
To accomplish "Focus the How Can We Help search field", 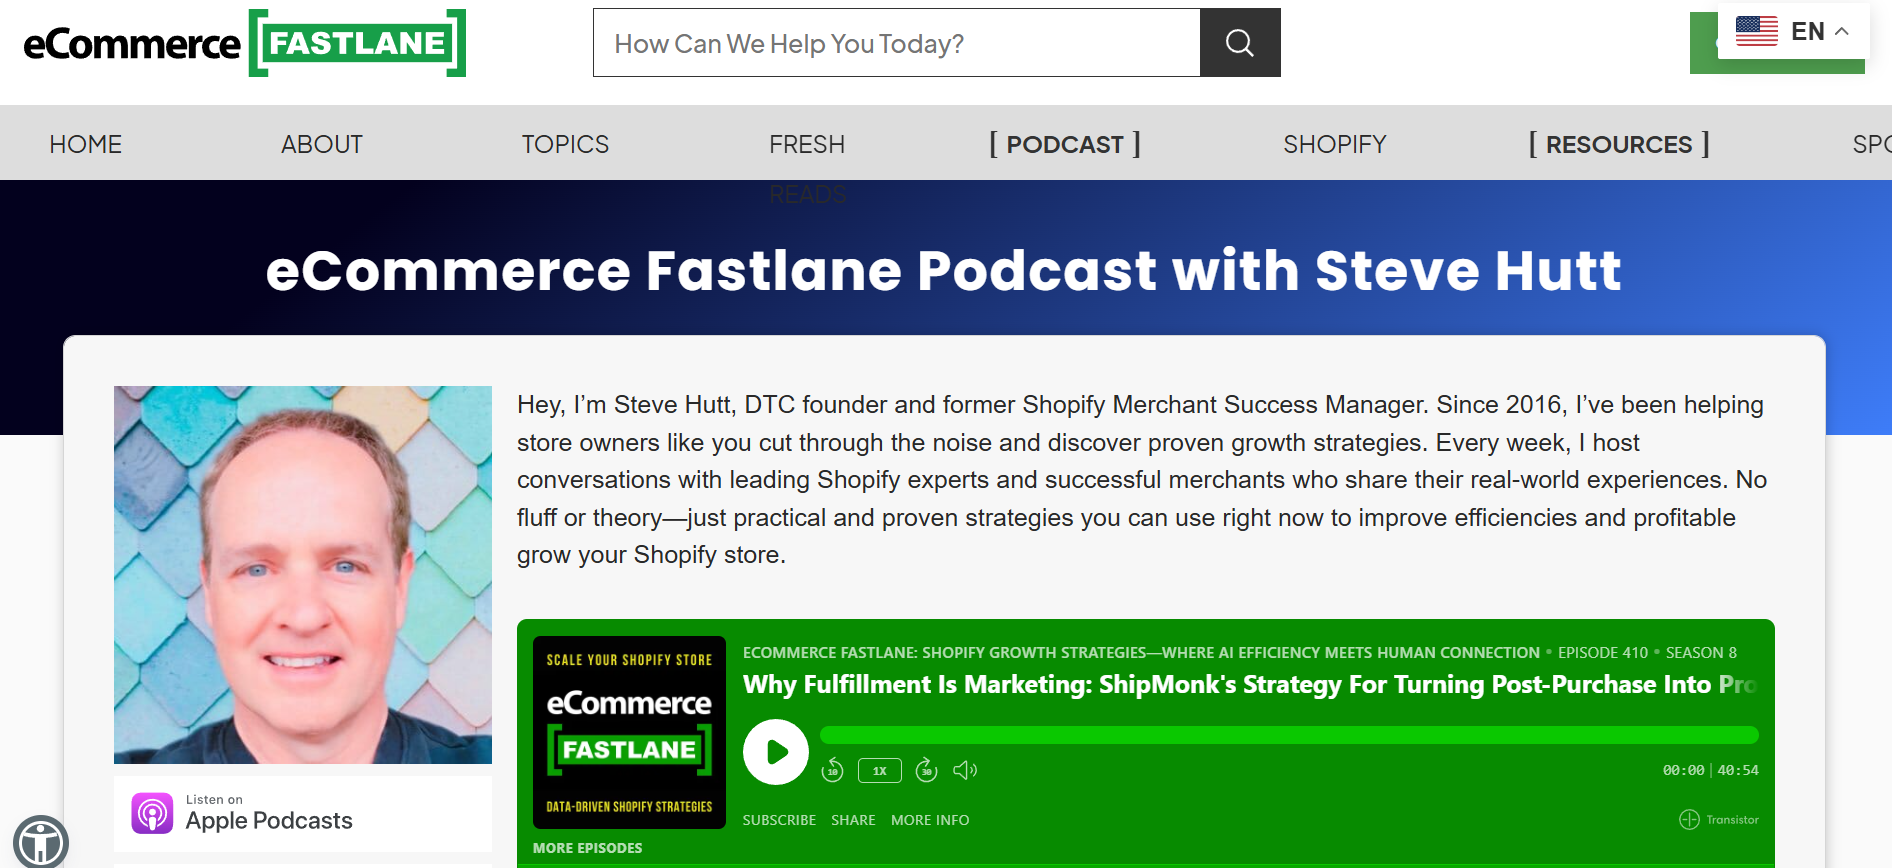I will pyautogui.click(x=896, y=43).
